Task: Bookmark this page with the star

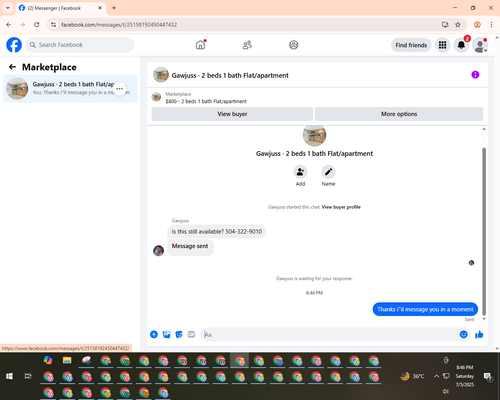Action: [458, 24]
